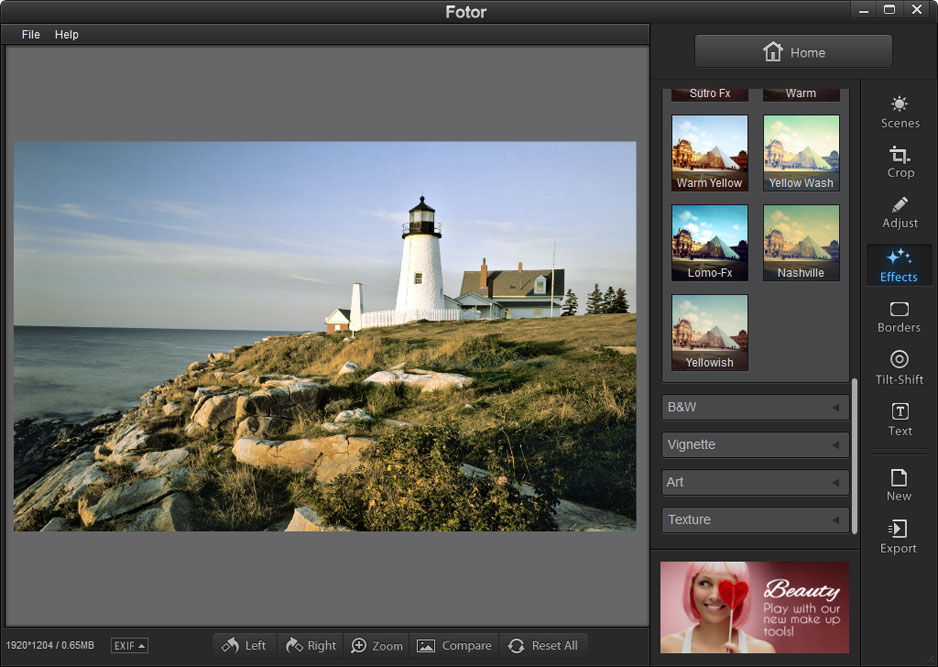Show EXIF information
The image size is (938, 667).
click(x=129, y=645)
